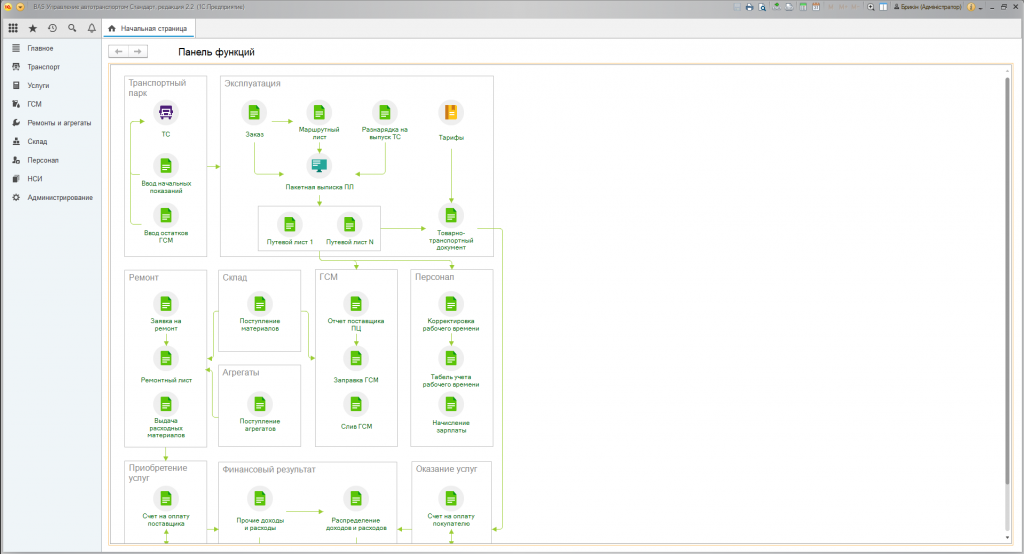The image size is (1024, 554).
Task: Open the calendar icon
Action: coord(816,7)
